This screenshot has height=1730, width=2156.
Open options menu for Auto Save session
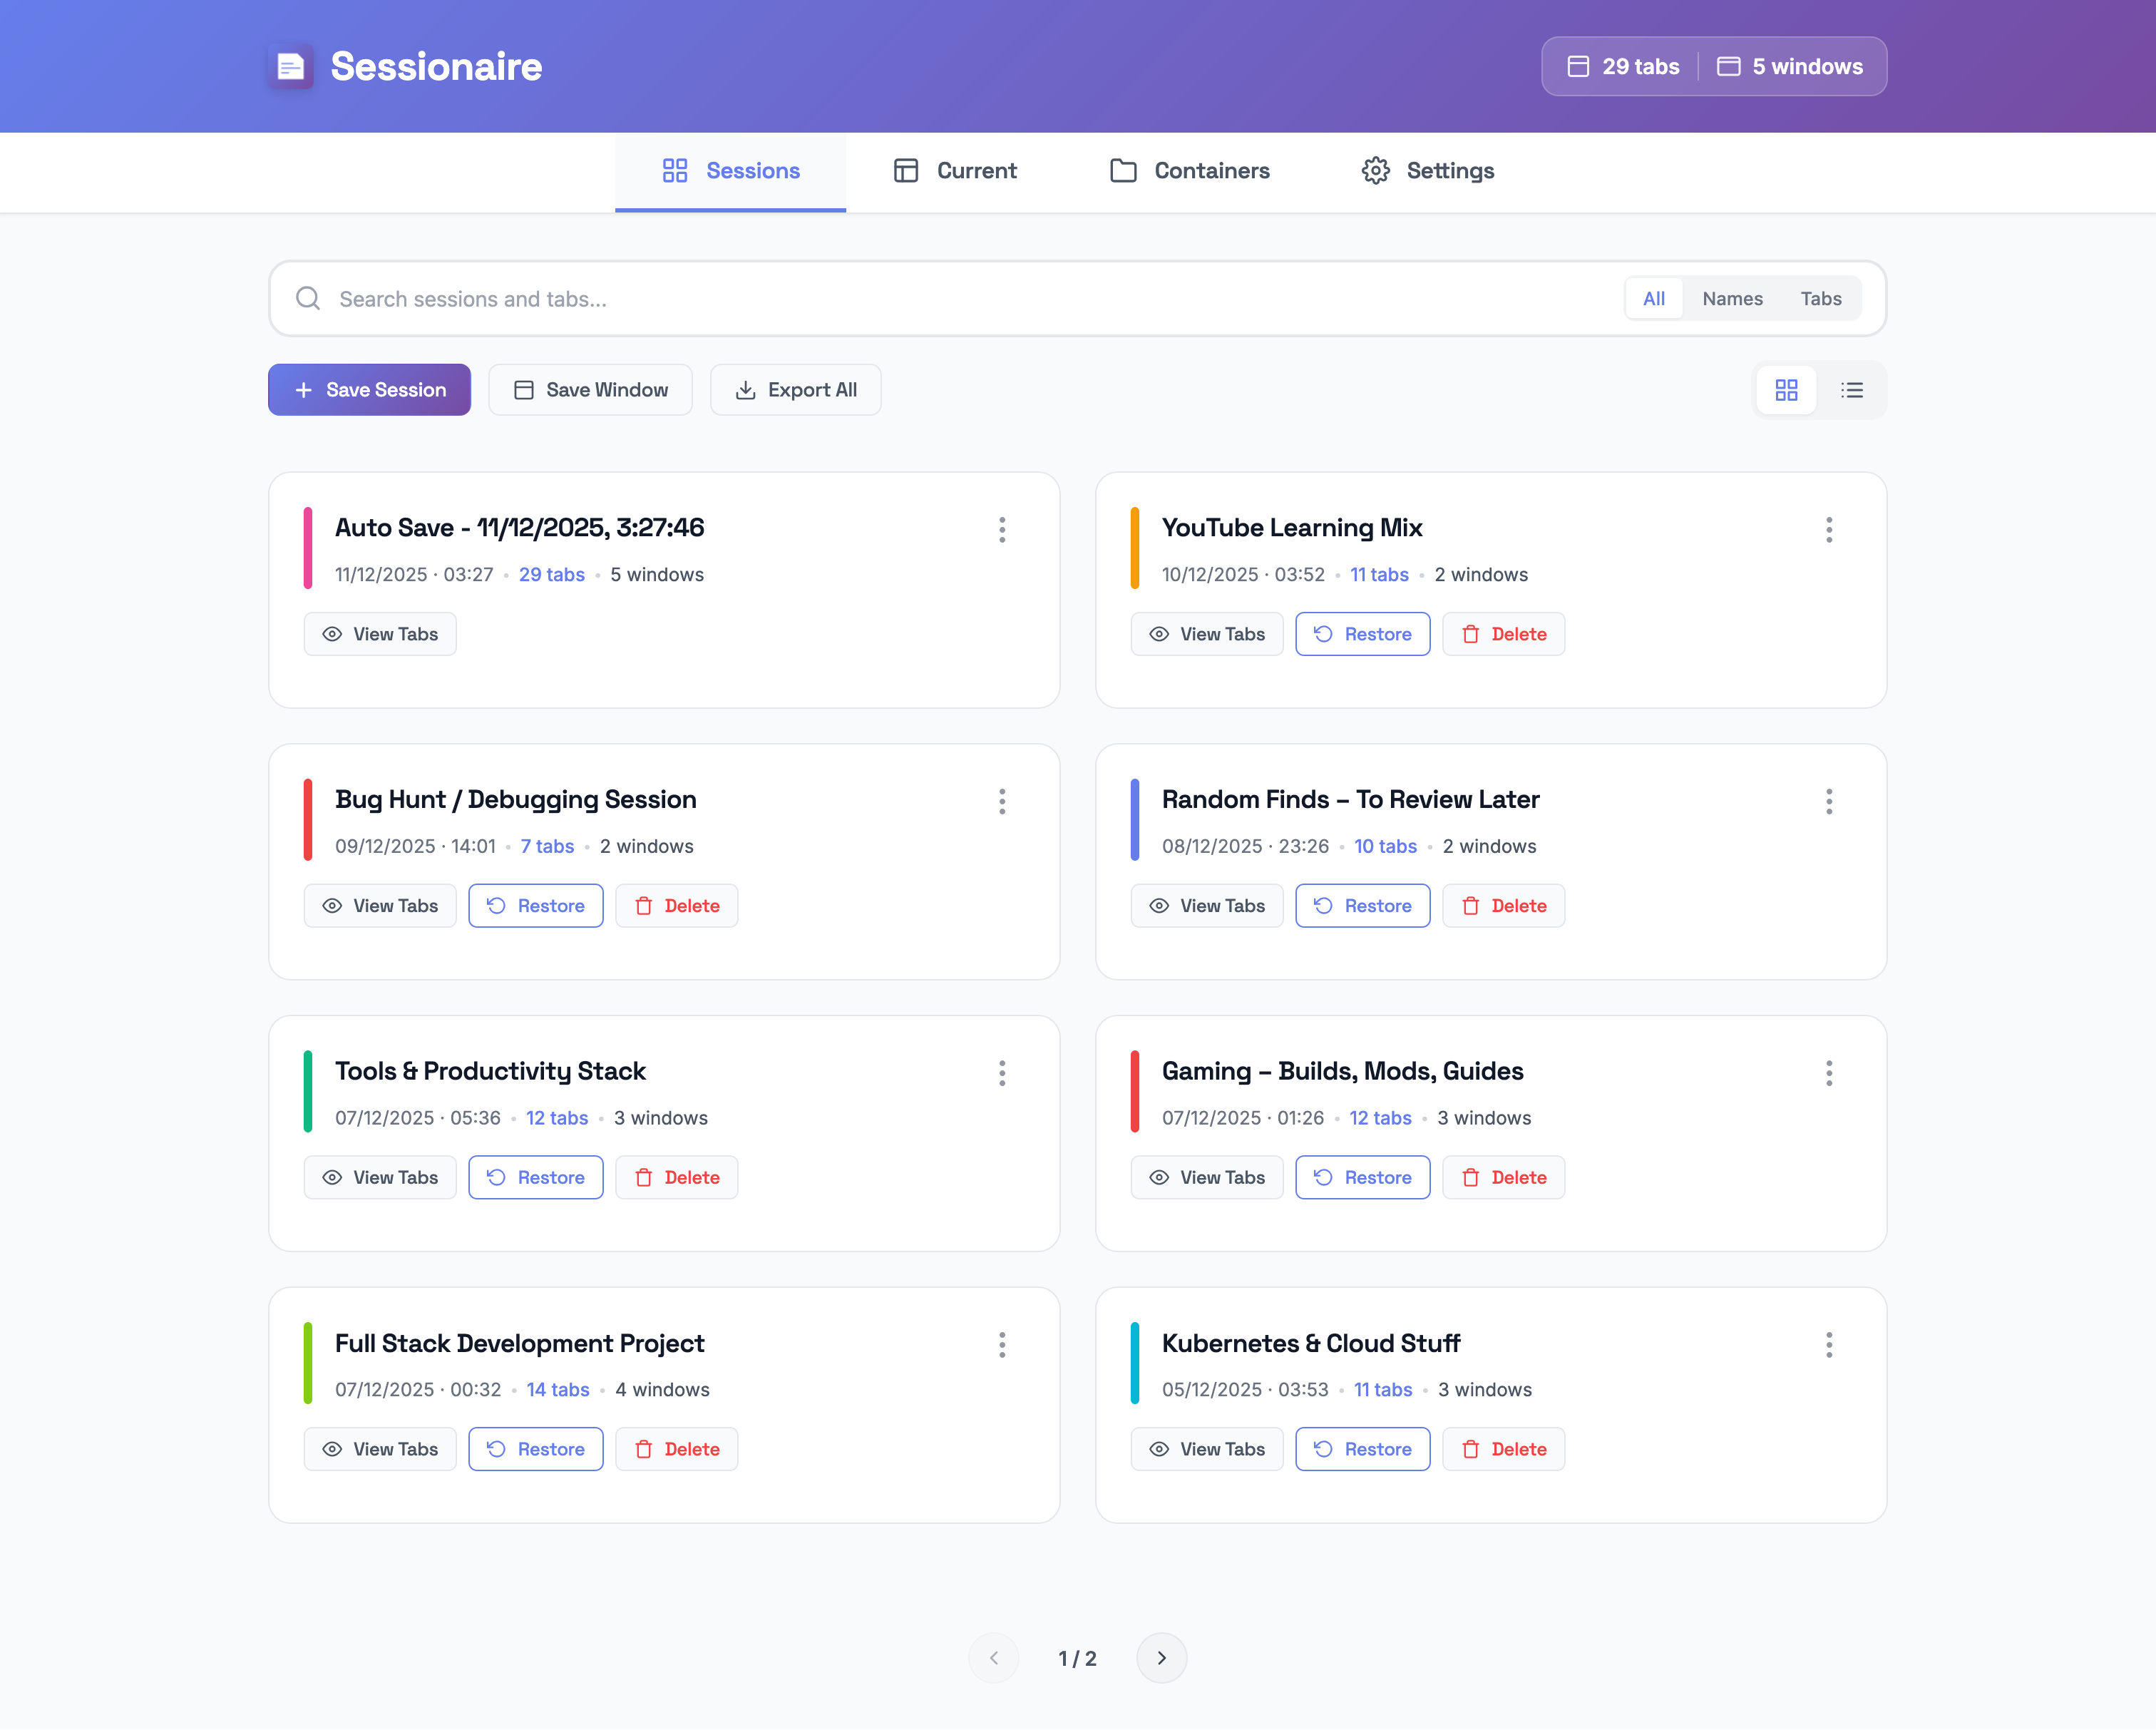point(1002,530)
